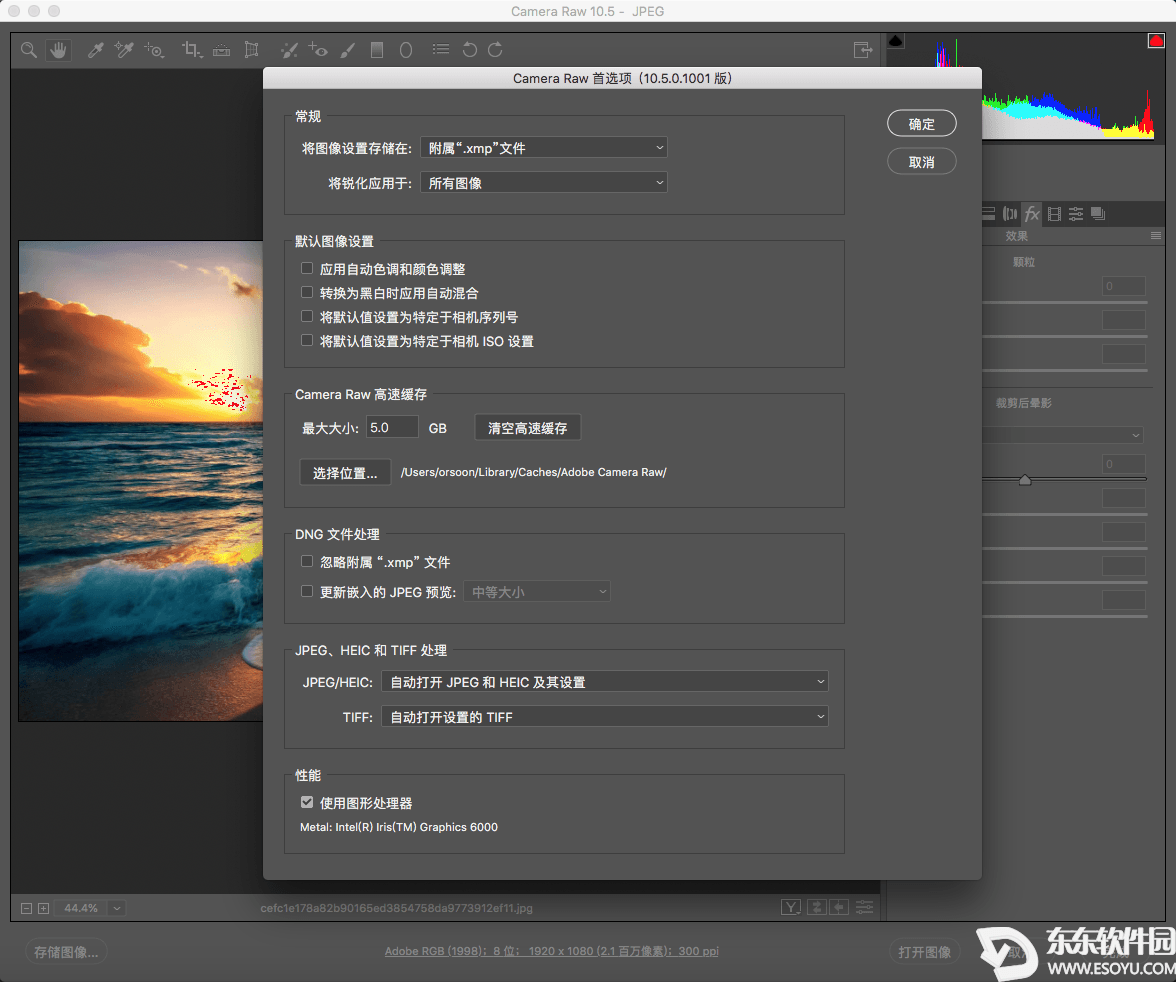Select the Adjustment Brush tool

347,50
